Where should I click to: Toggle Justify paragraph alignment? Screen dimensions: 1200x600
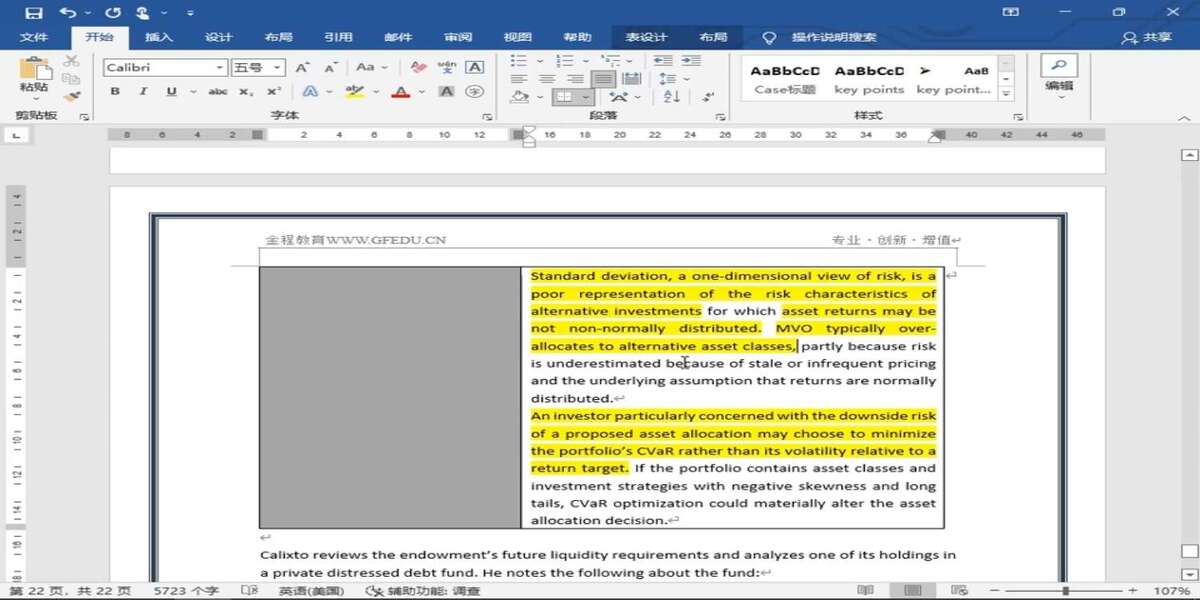click(x=603, y=79)
